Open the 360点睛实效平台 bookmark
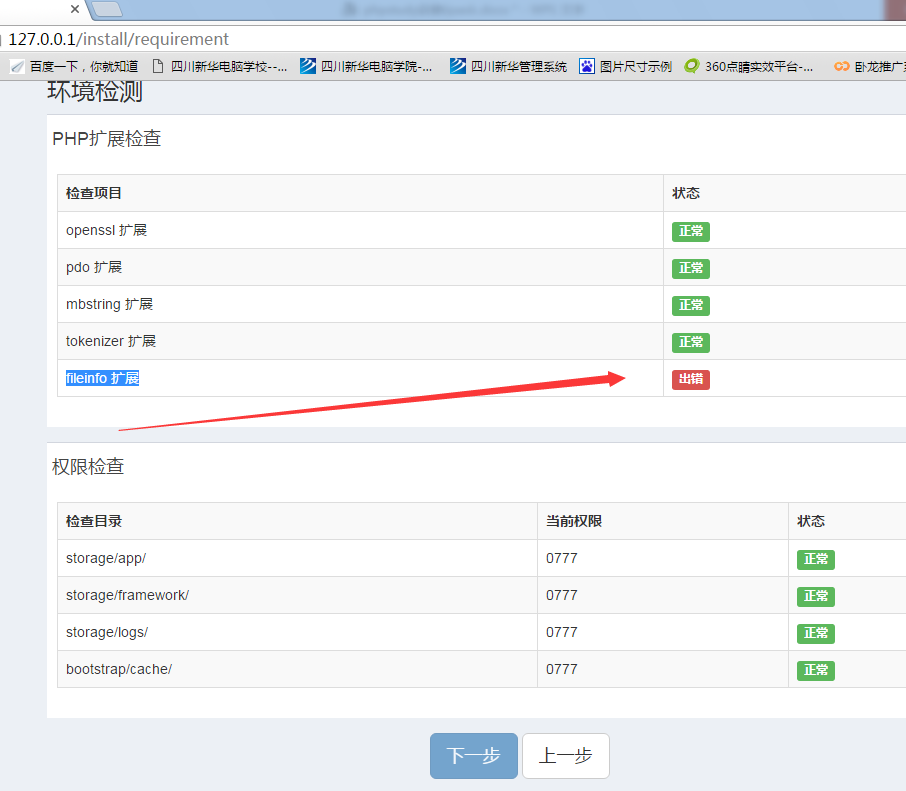This screenshot has height=791, width=906. click(749, 67)
